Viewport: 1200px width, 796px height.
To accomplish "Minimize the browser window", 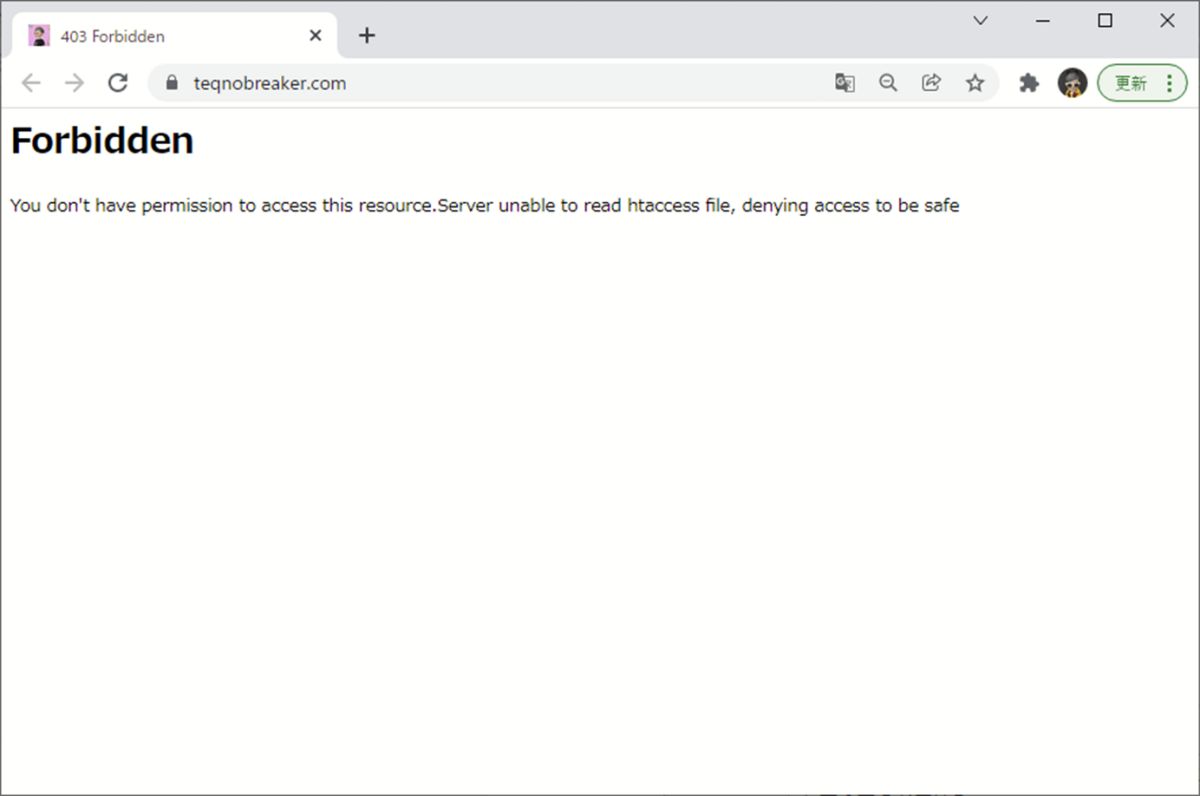I will [x=1043, y=21].
